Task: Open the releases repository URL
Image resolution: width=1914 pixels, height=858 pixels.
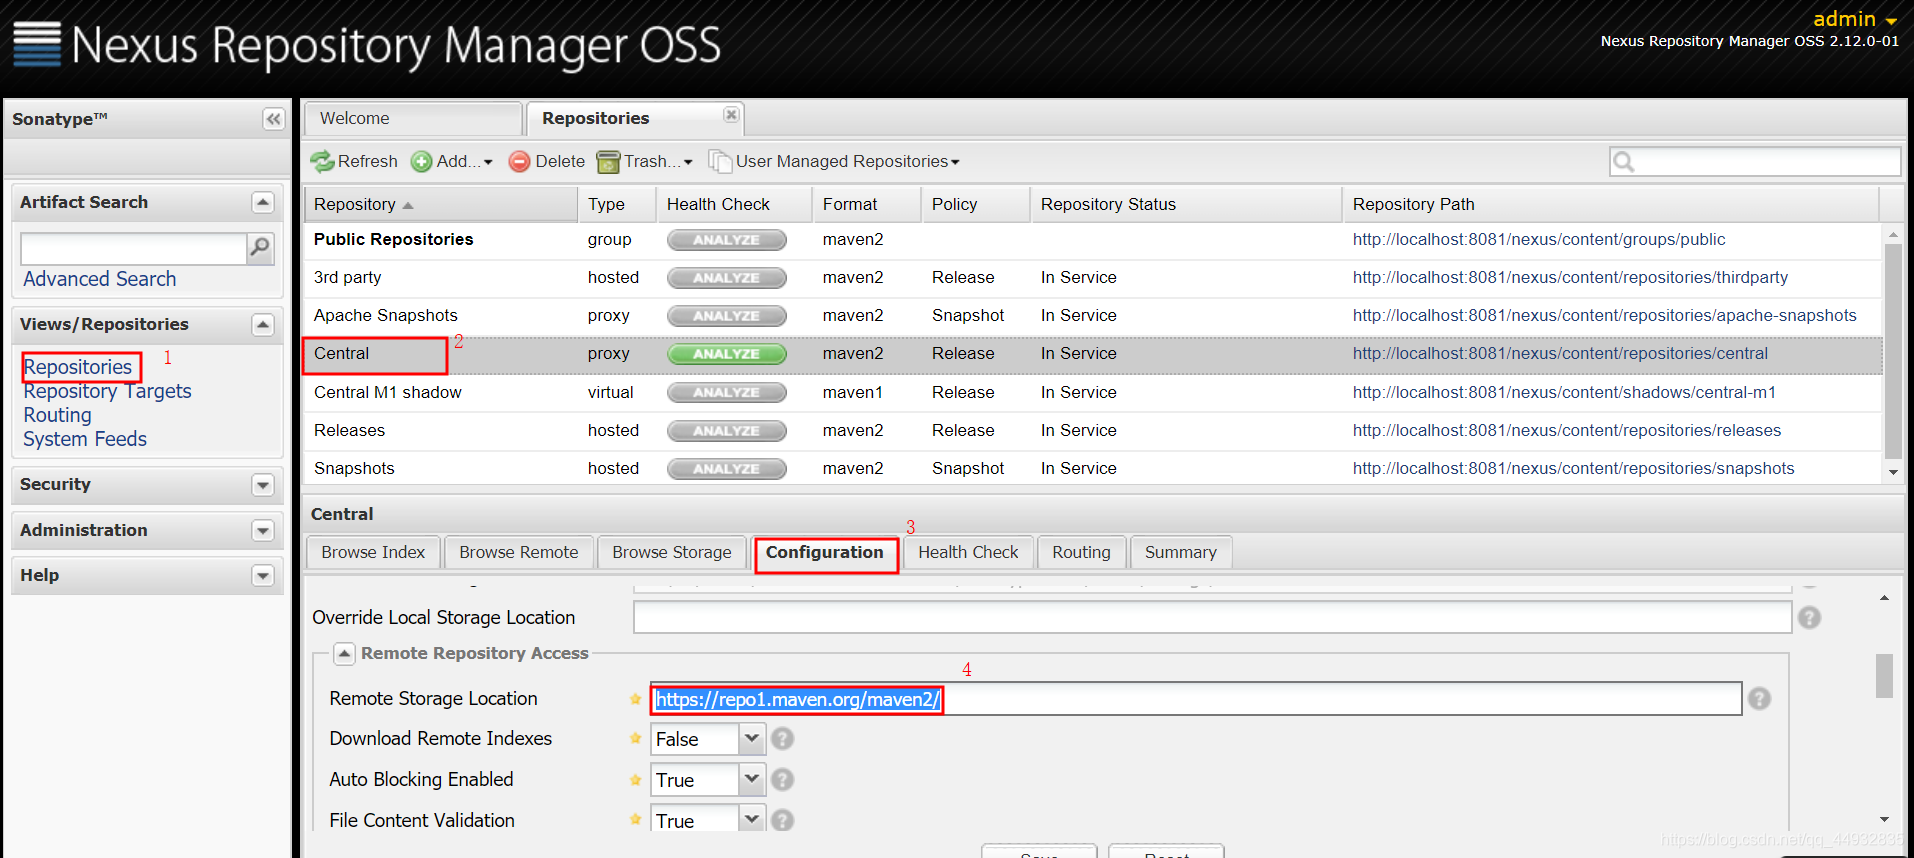Action: (x=1567, y=431)
